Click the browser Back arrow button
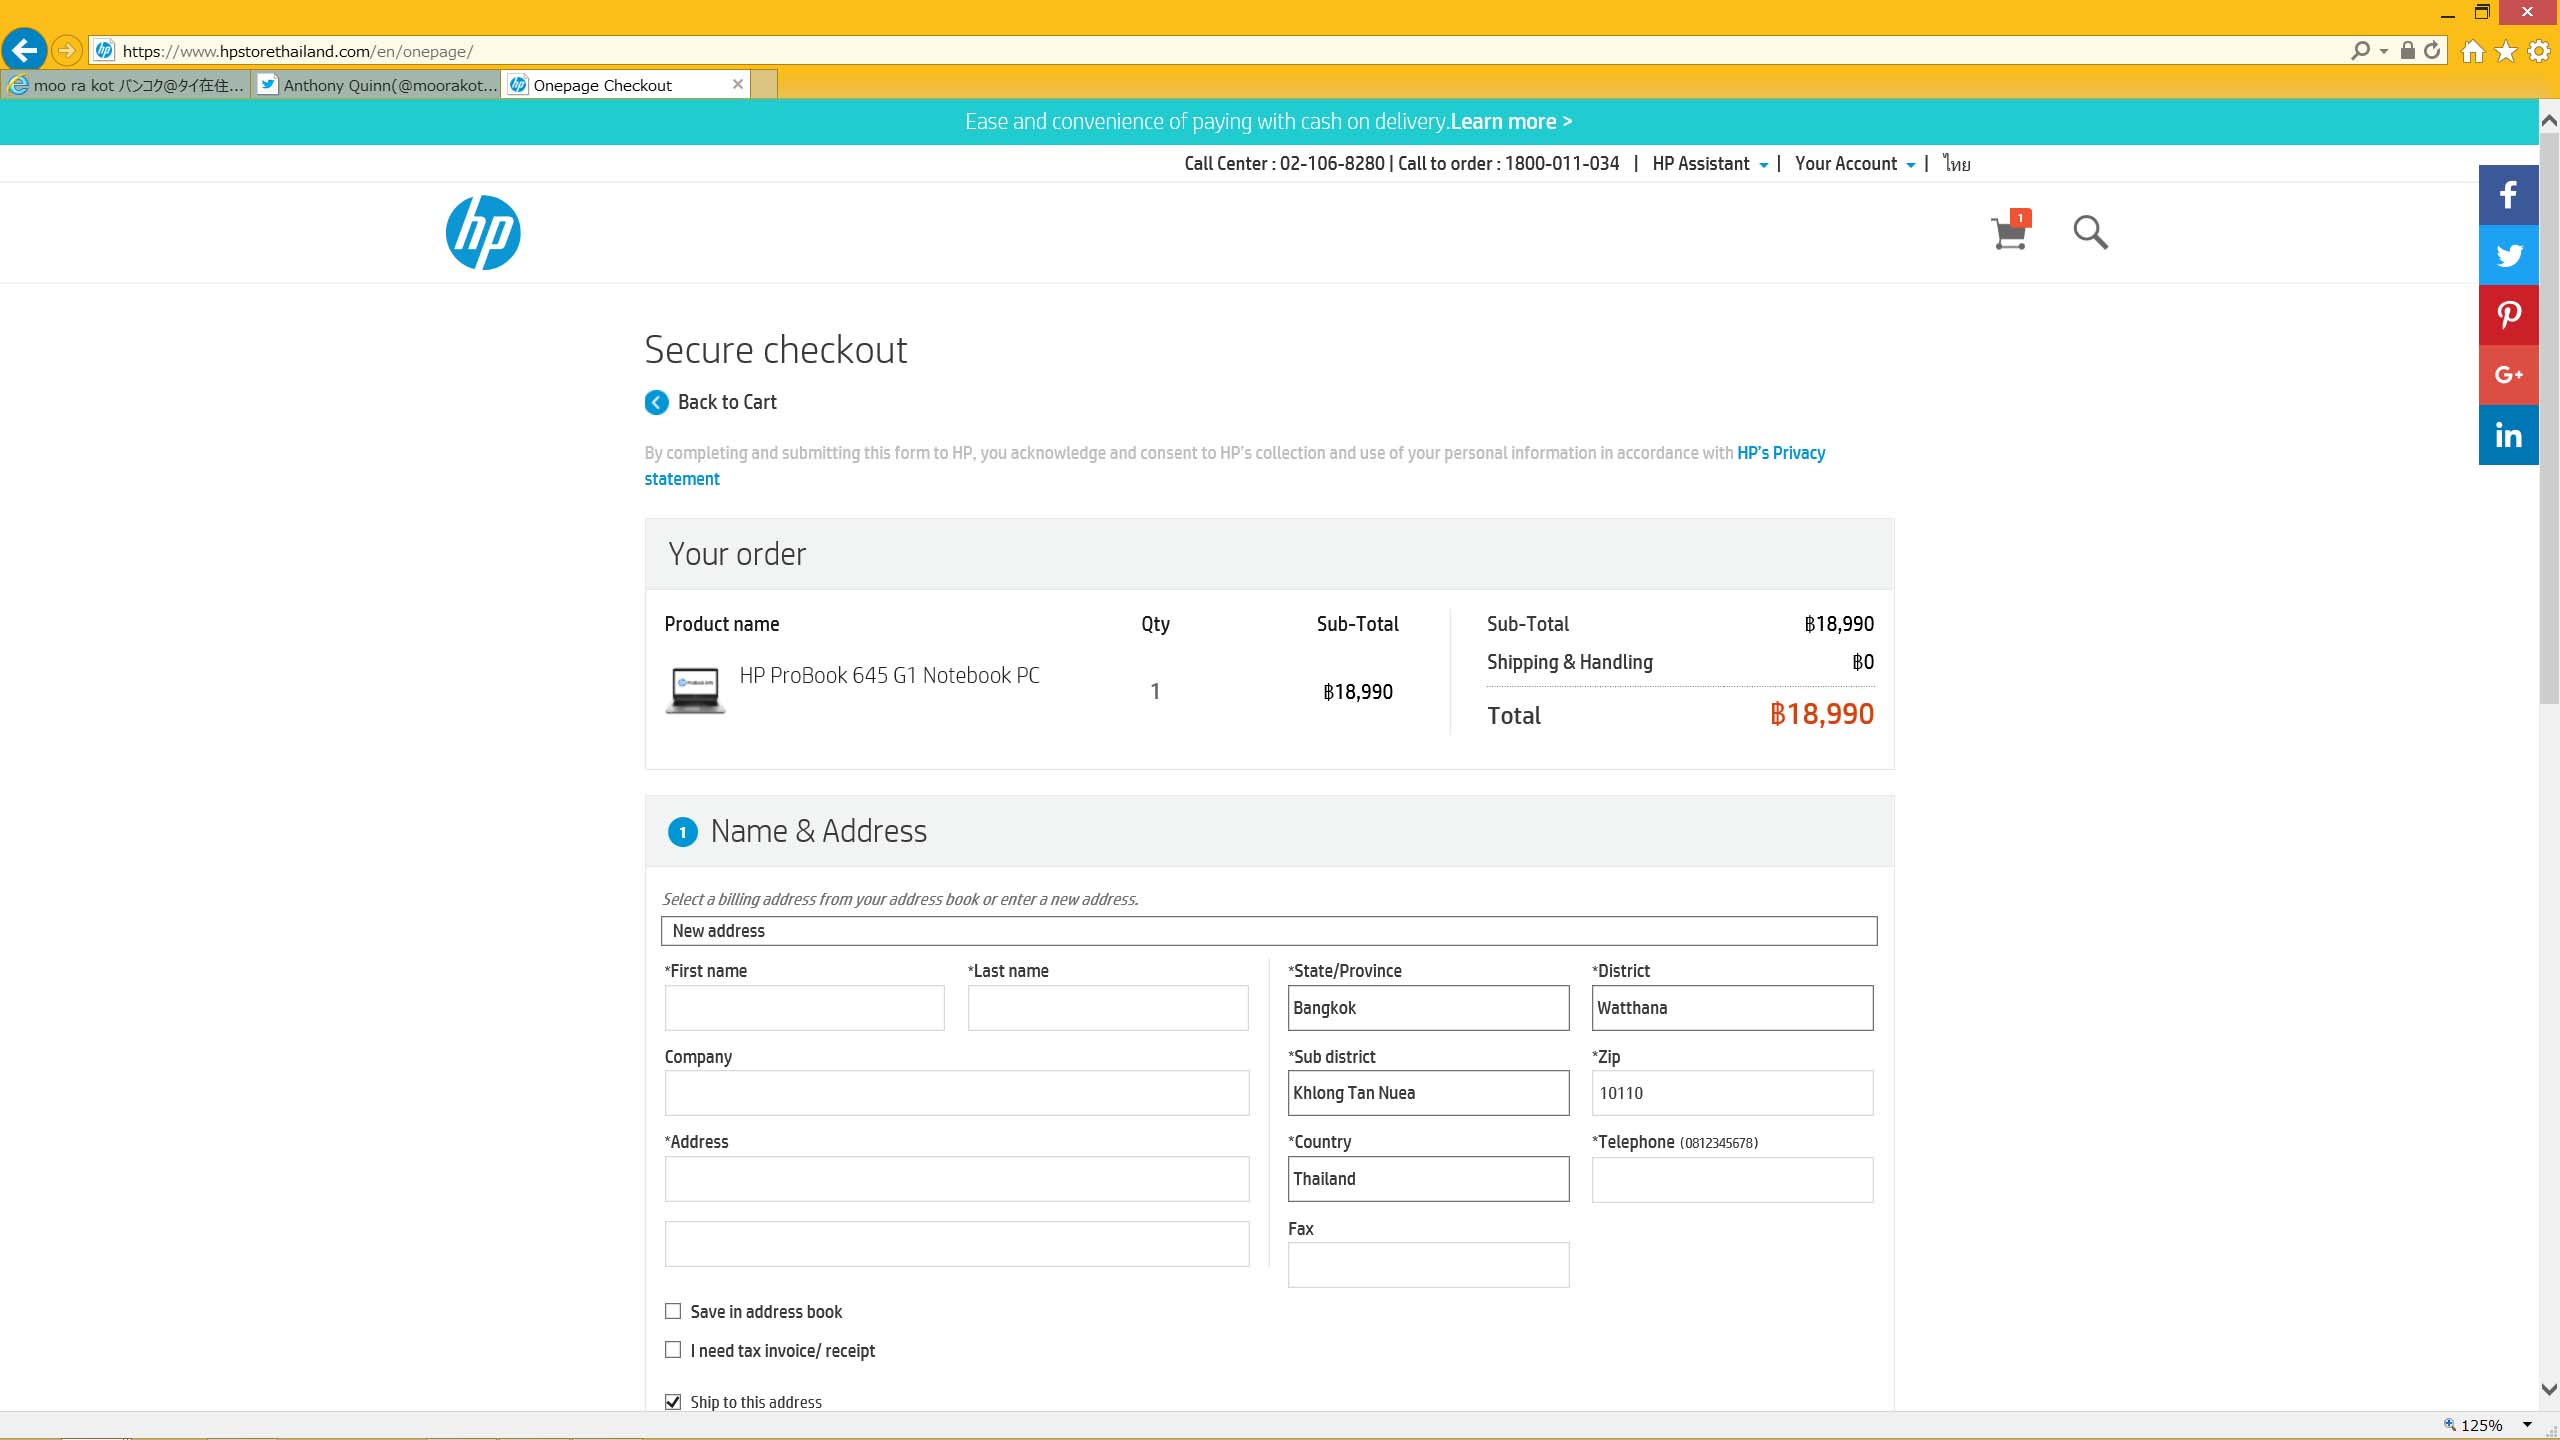 (x=25, y=50)
